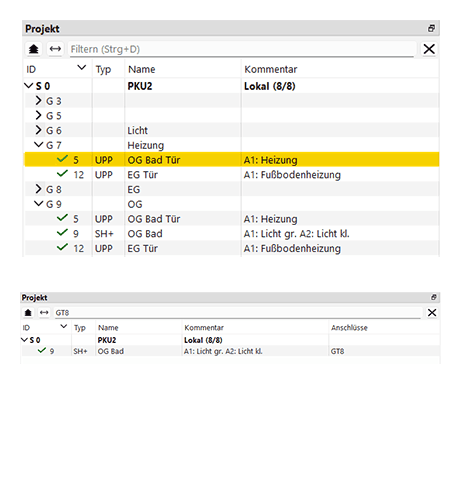Click the 'Heizung' name of group G 7
The width and height of the screenshot is (459, 480).
pos(146,145)
